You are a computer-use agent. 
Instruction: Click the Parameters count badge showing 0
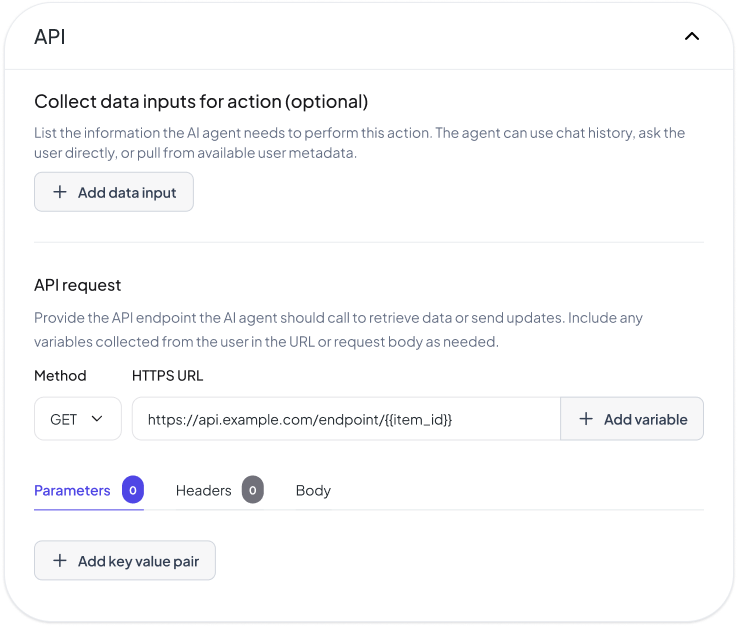pyautogui.click(x=133, y=490)
